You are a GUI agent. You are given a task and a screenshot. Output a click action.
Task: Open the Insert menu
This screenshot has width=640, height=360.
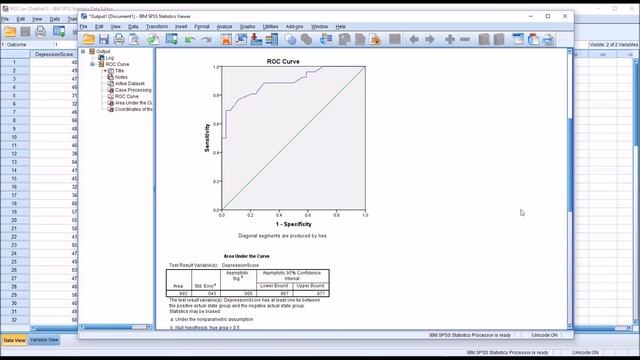tap(181, 27)
